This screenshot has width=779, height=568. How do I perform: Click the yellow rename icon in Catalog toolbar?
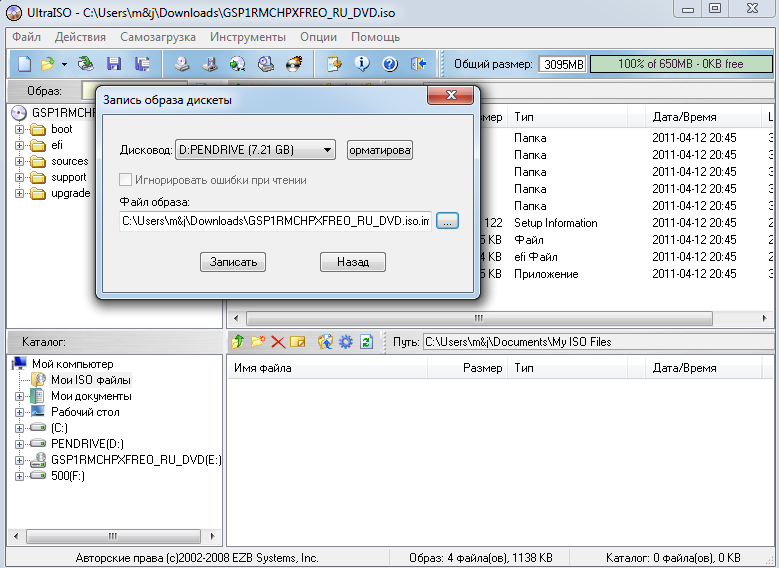point(298,342)
